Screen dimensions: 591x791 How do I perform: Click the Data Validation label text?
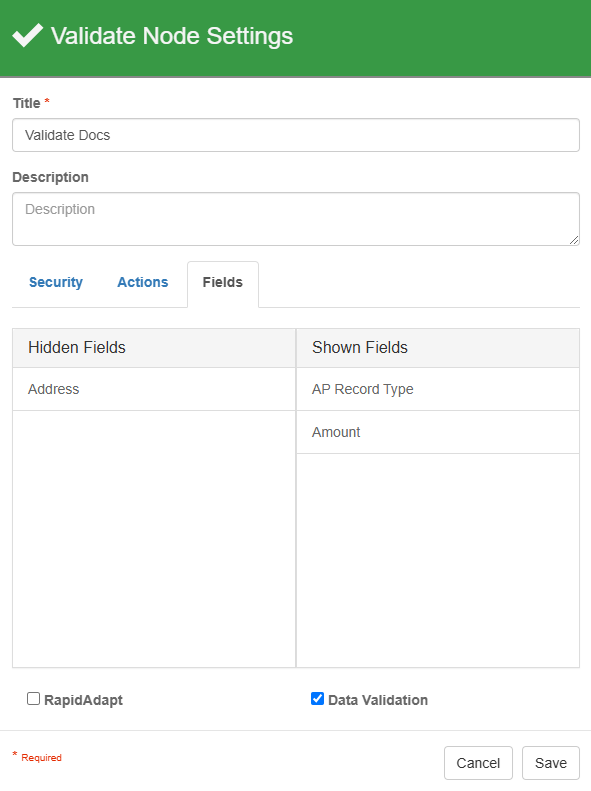[x=378, y=700]
